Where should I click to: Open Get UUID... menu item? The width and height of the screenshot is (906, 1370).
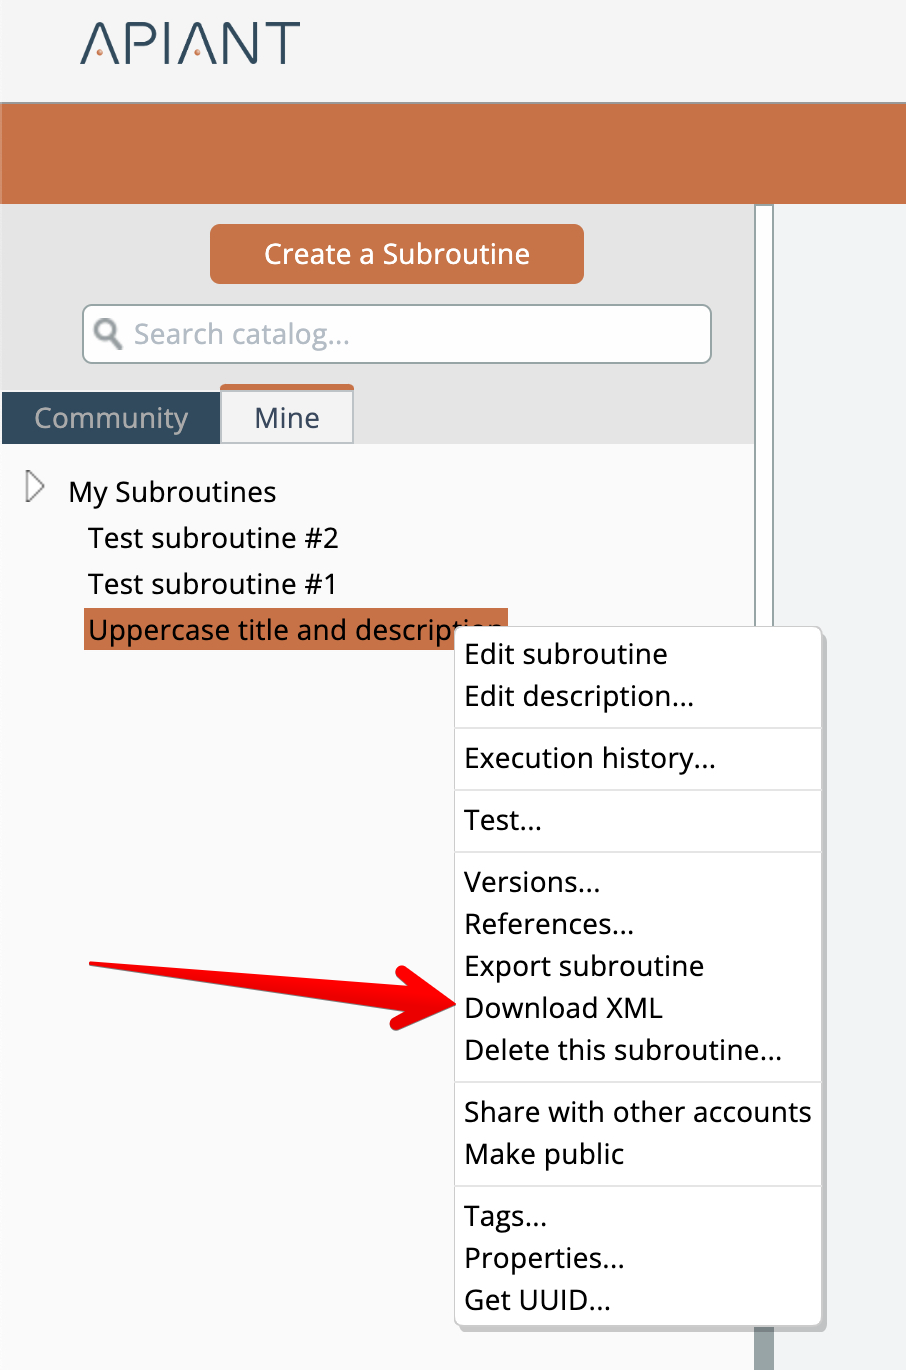(x=537, y=1300)
